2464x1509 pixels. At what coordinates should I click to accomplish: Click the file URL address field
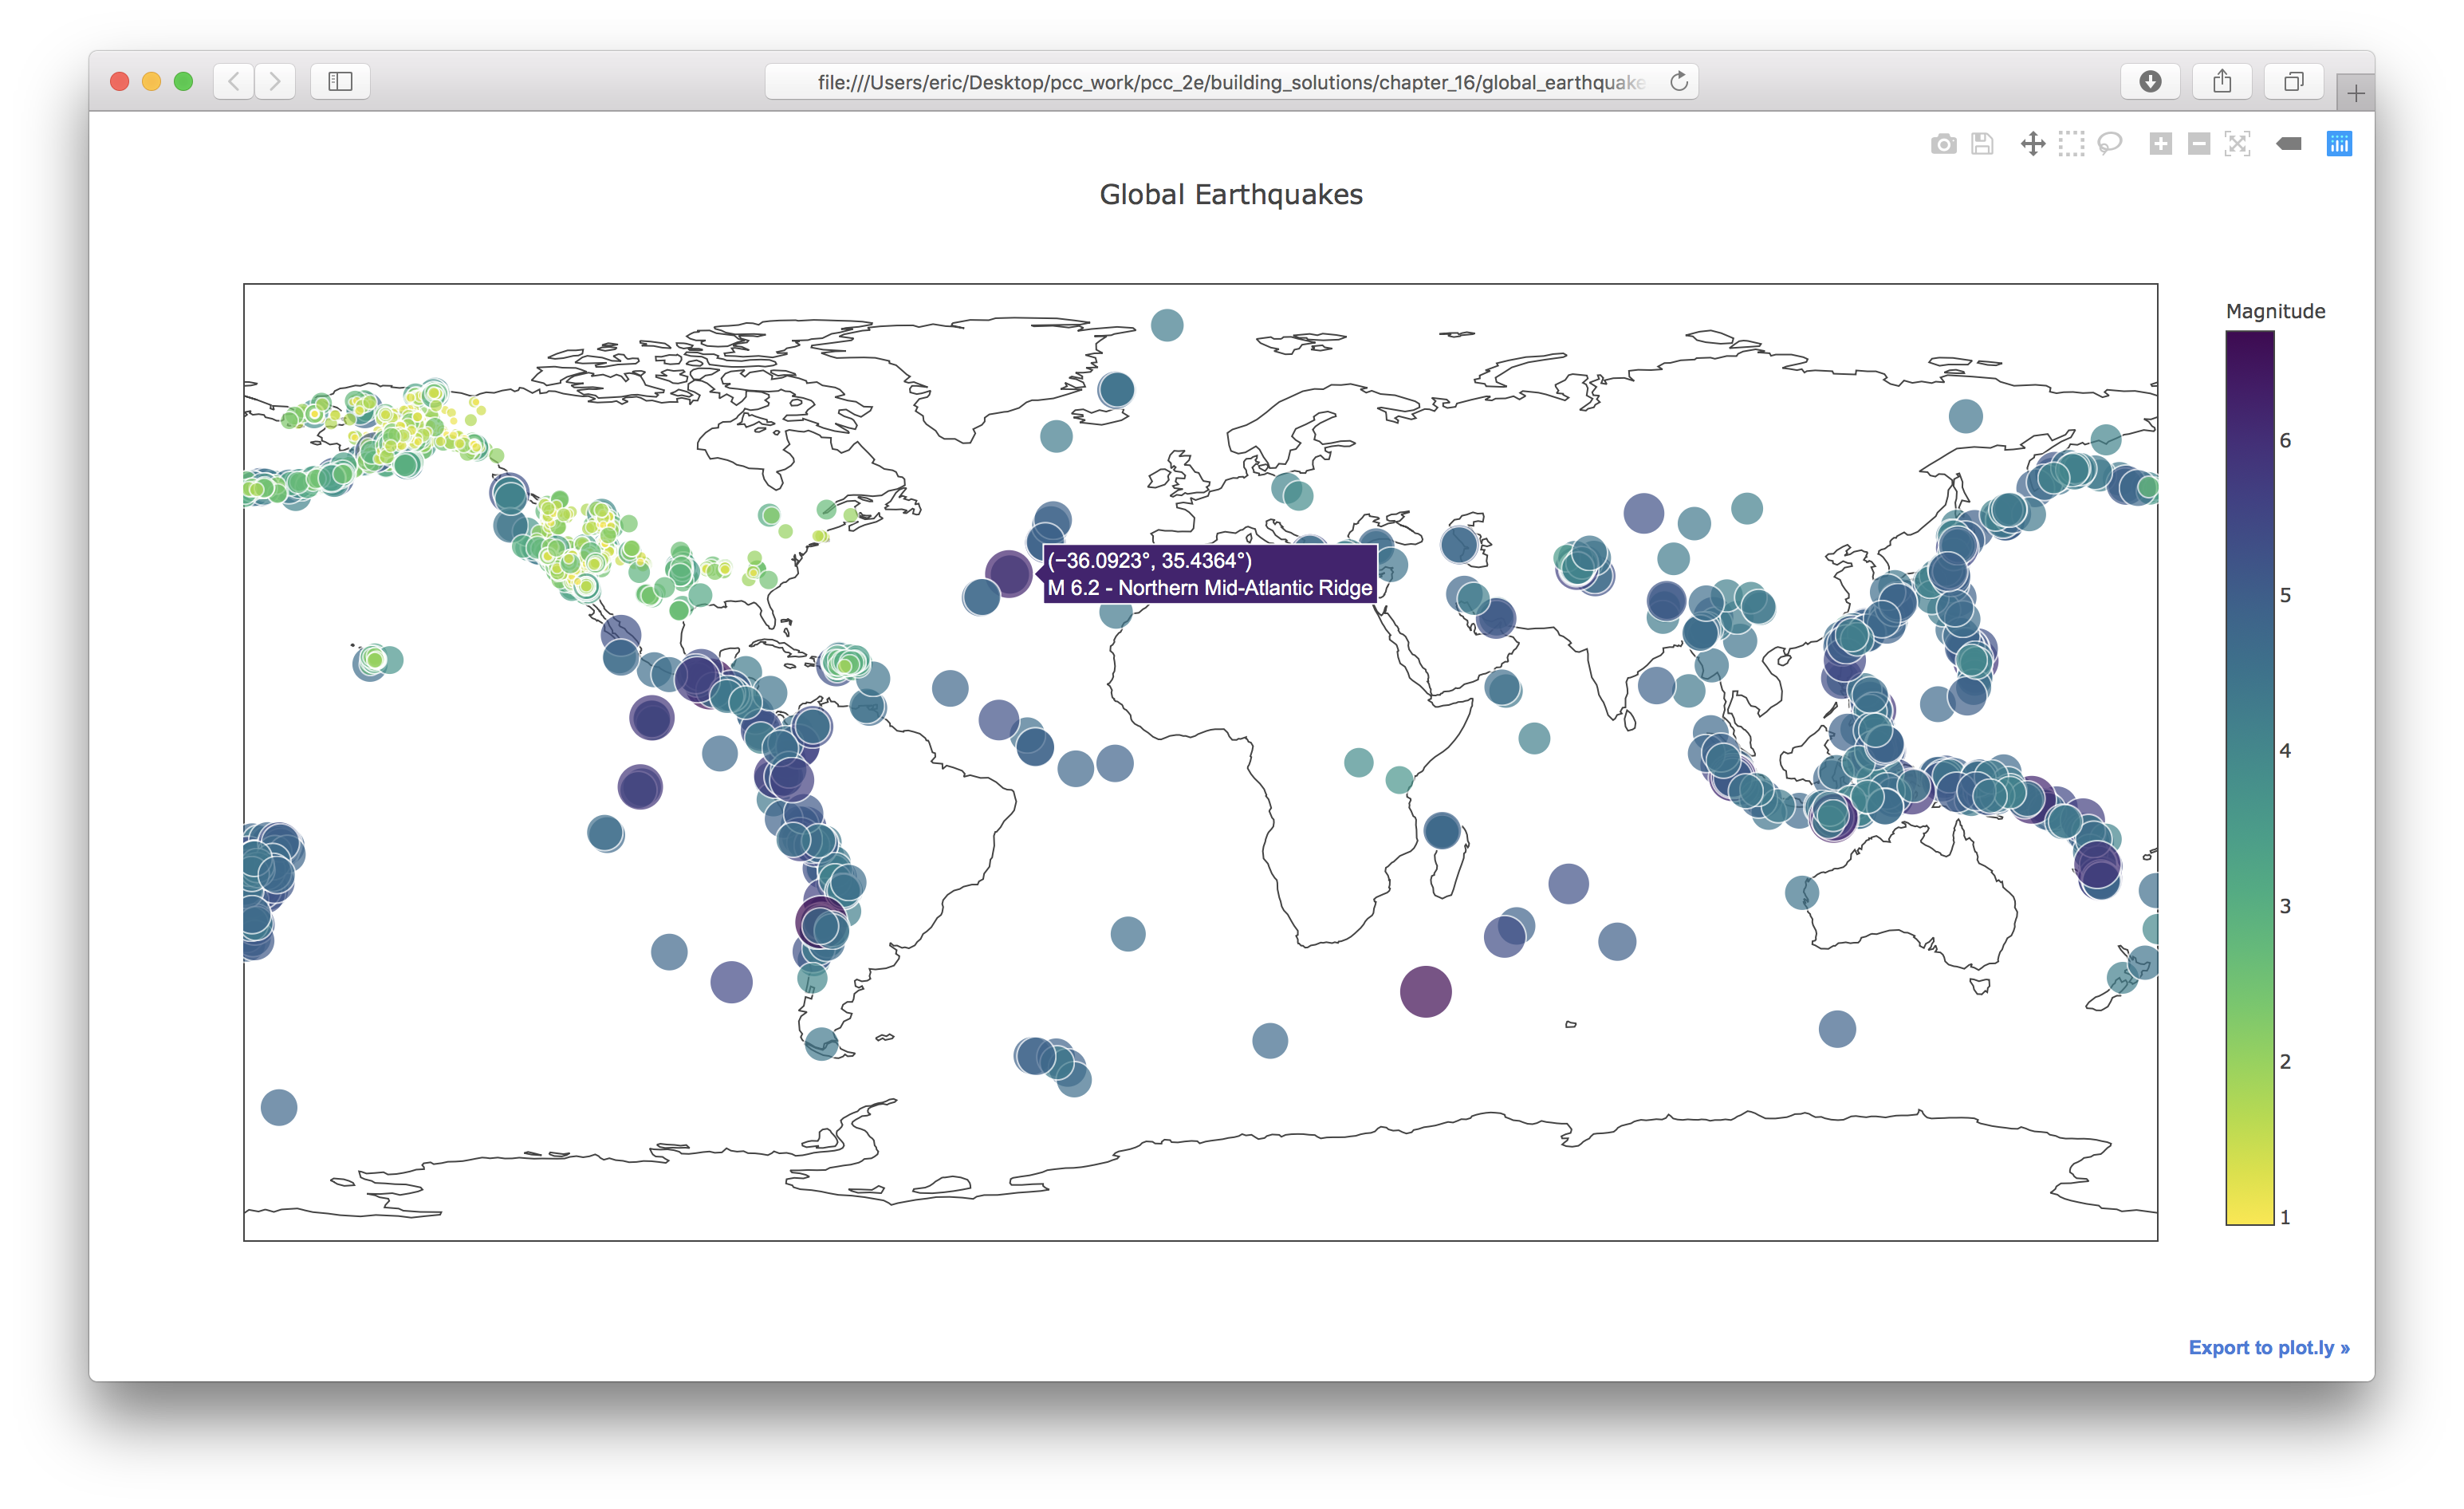coord(1230,82)
